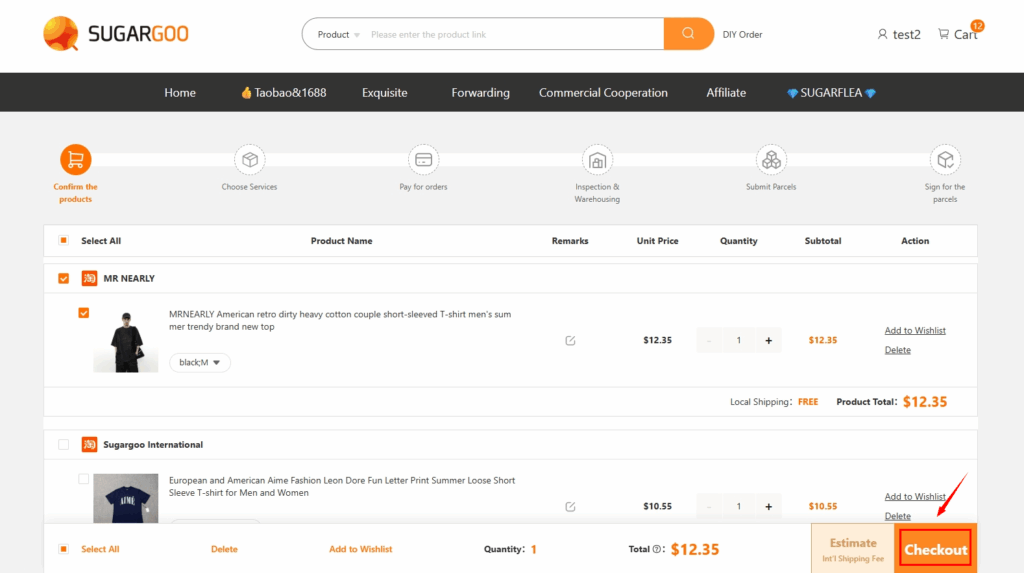Click Delete in the bottom bar
The height and width of the screenshot is (573, 1024).
click(224, 549)
